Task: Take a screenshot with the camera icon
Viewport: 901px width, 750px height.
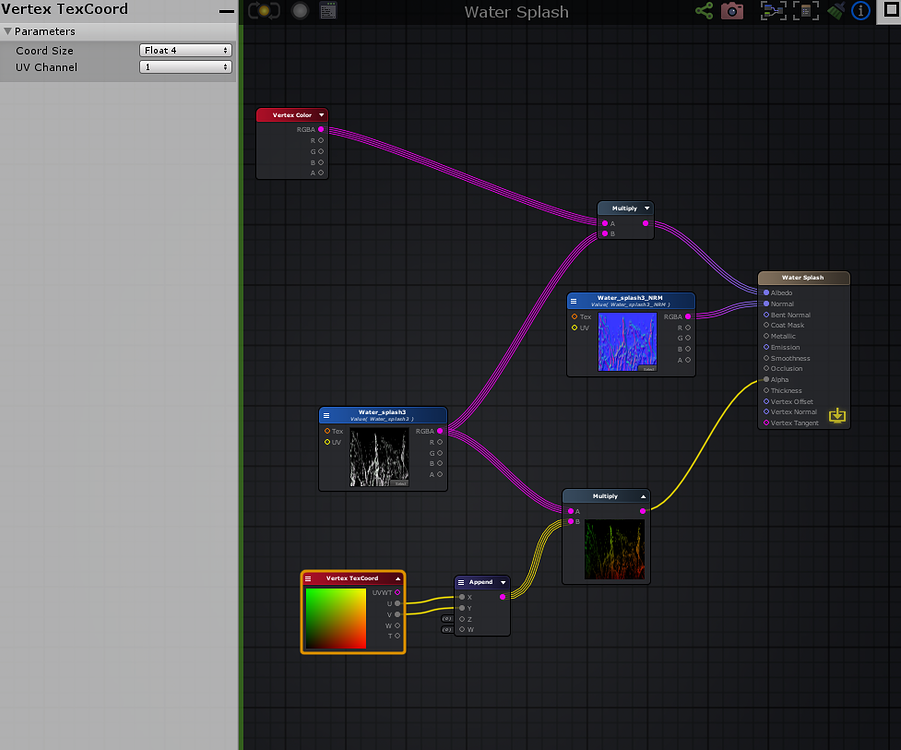Action: point(731,11)
